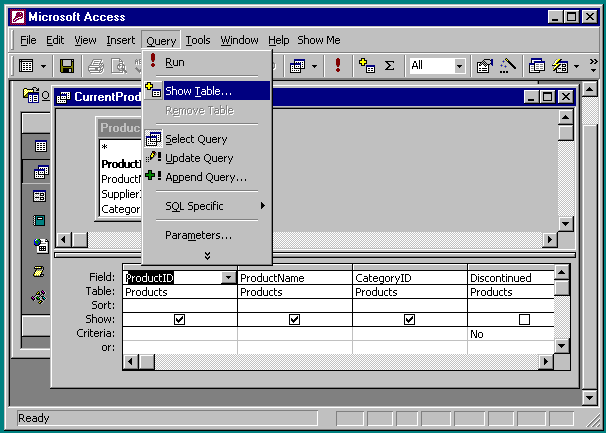Image resolution: width=606 pixels, height=433 pixels.
Task: Choose Select Query in the Query menu
Action: click(x=207, y=139)
